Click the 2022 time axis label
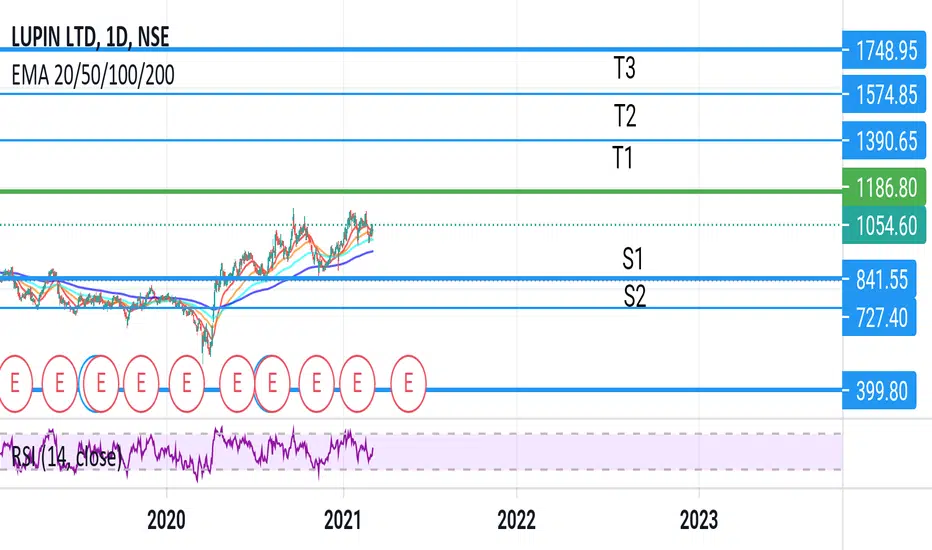932x550 pixels. pos(516,520)
